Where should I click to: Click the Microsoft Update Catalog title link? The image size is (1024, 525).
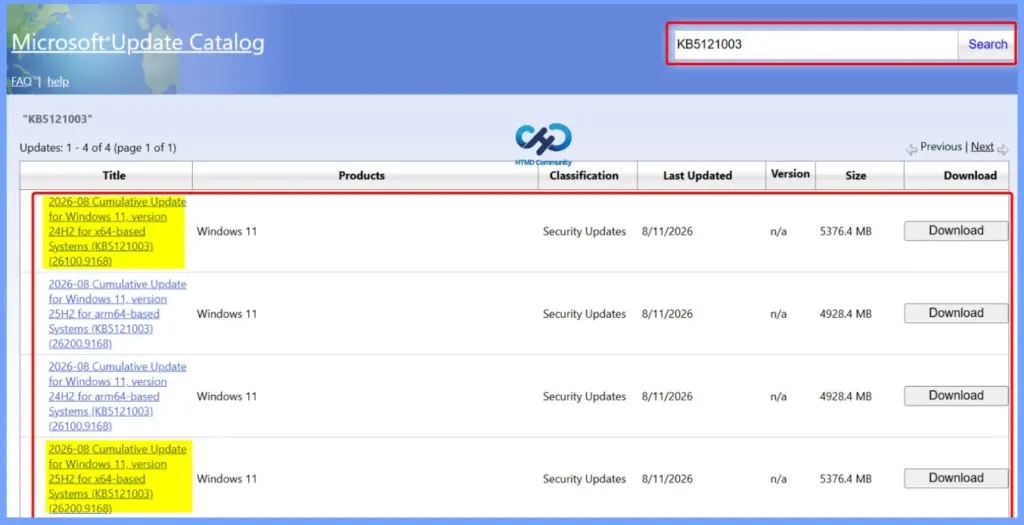138,42
